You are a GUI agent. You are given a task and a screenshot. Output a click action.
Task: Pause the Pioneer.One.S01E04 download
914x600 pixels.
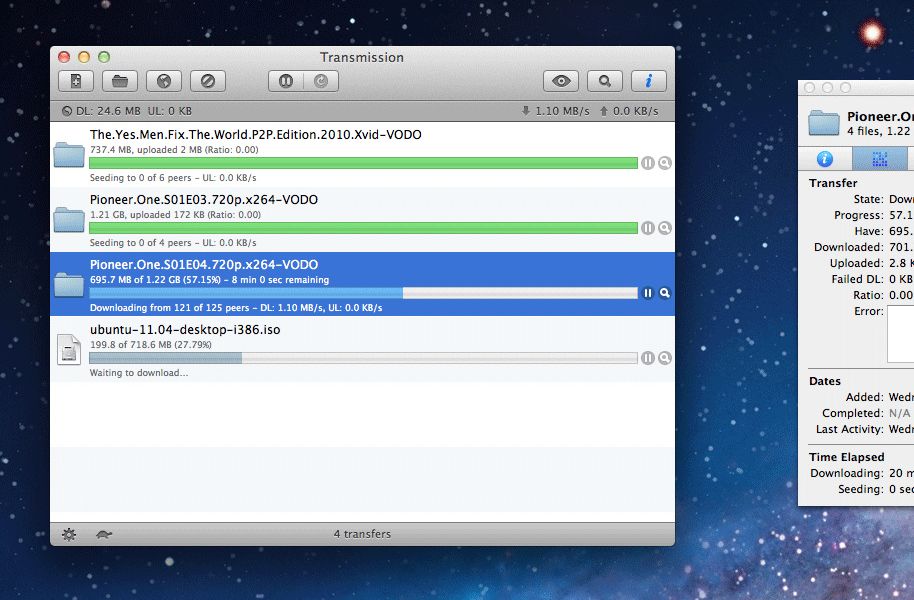point(648,293)
